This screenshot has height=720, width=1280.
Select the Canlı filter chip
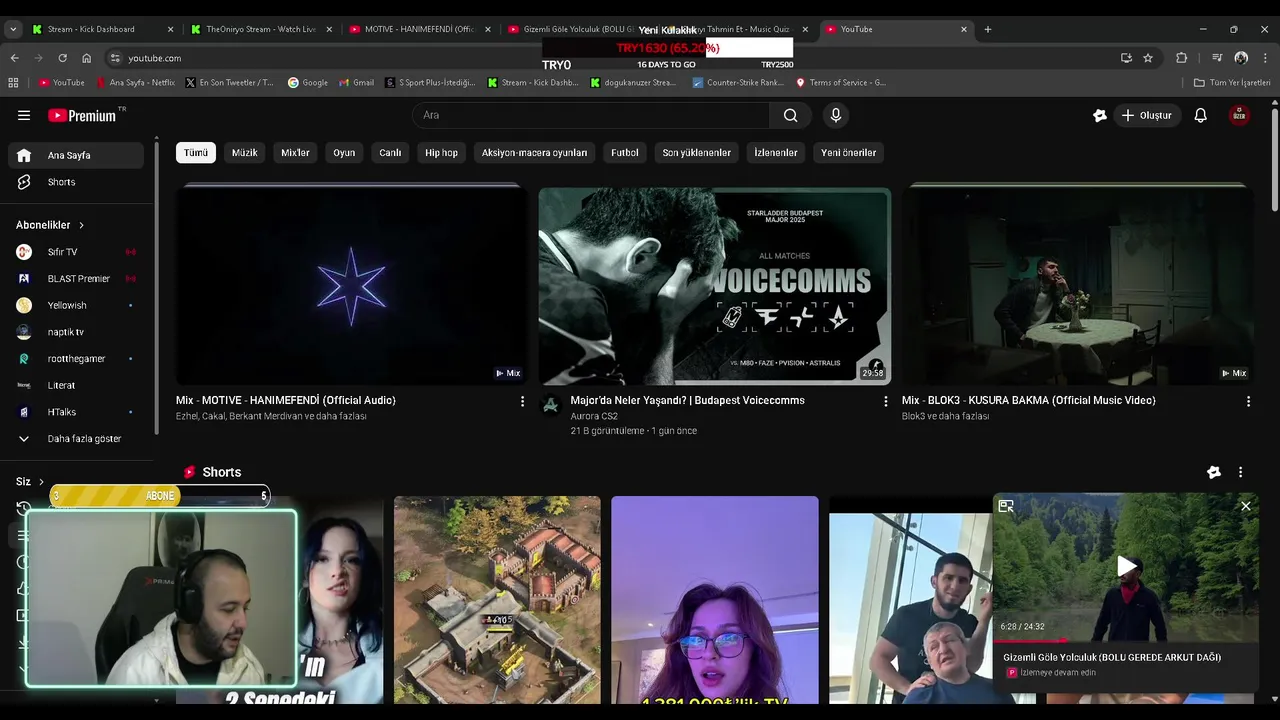tap(390, 153)
